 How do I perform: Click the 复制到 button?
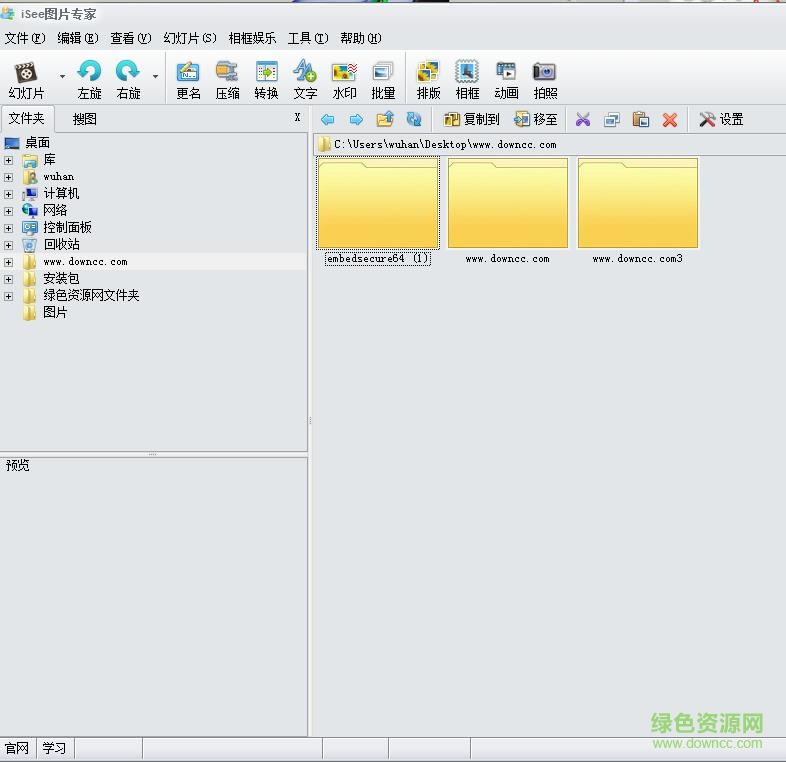click(x=471, y=120)
